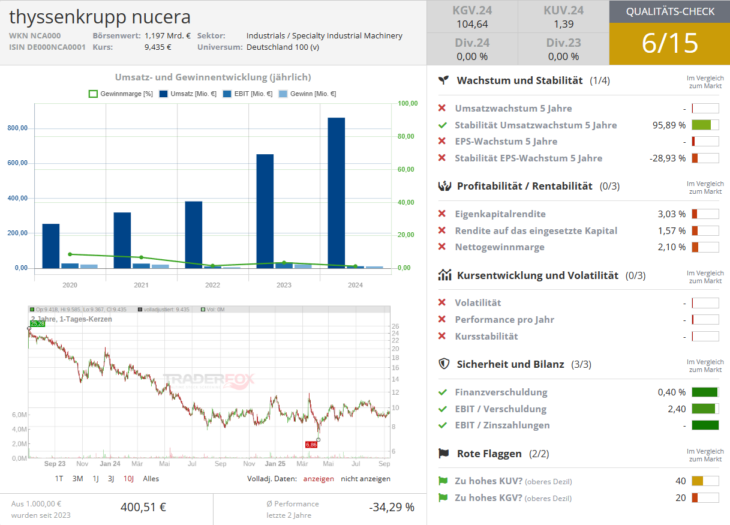Toggle EBIT [Mio. €] legend entry
730x525 pixels.
point(248,94)
